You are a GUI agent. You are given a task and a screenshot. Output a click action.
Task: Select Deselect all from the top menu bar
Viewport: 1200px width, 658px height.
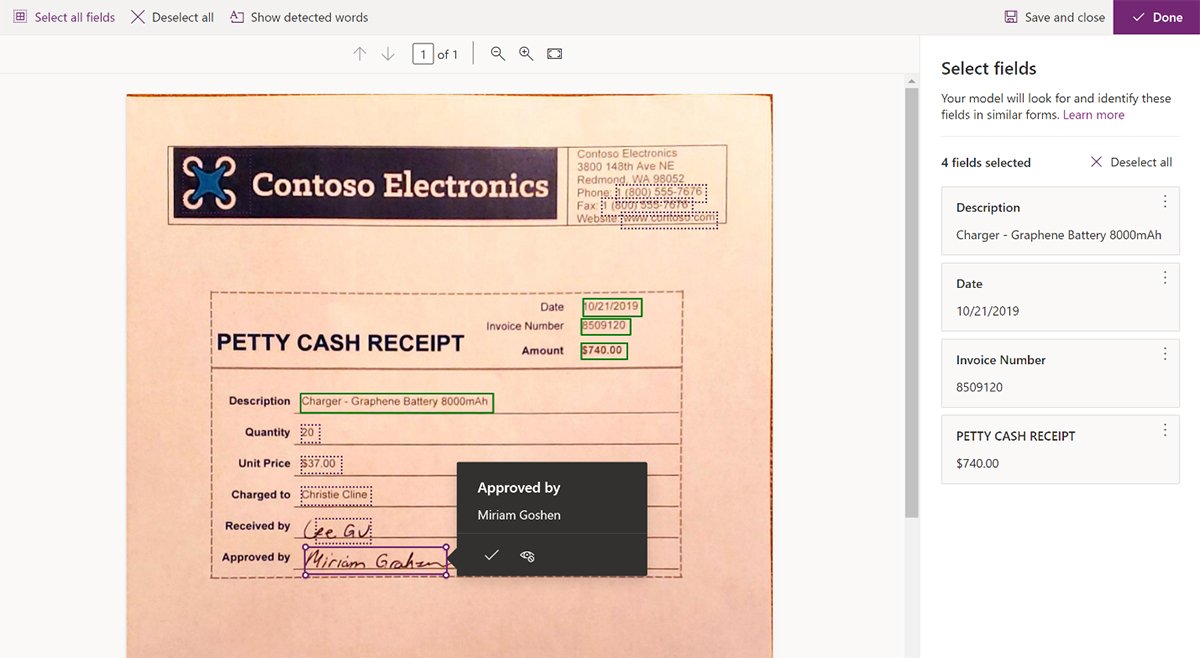pyautogui.click(x=171, y=17)
